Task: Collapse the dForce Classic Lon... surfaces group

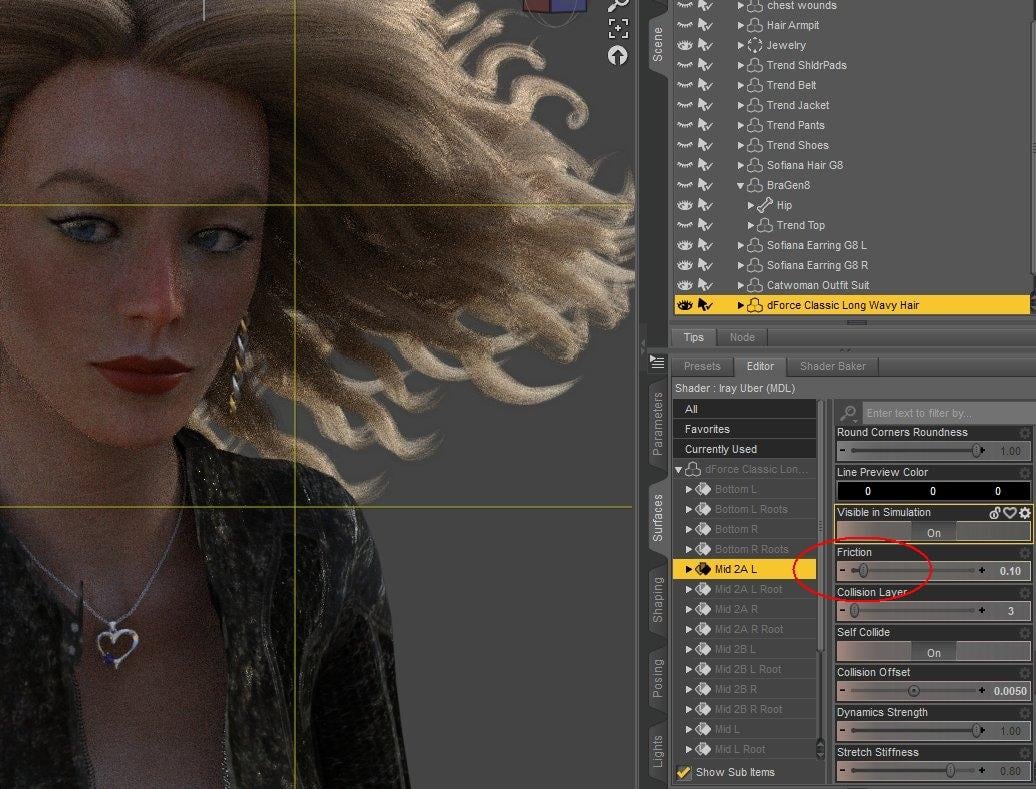Action: click(x=679, y=470)
